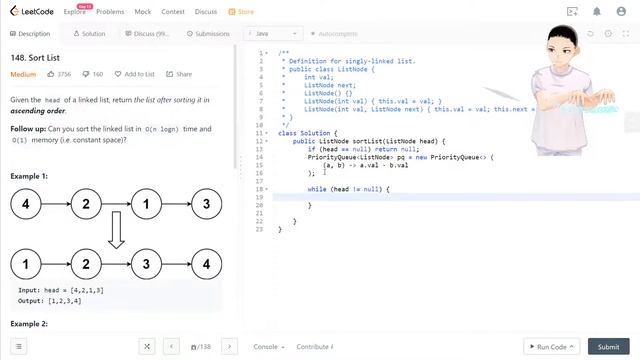This screenshot has width=640, height=360.
Task: Click the Share icon
Action: [169, 74]
